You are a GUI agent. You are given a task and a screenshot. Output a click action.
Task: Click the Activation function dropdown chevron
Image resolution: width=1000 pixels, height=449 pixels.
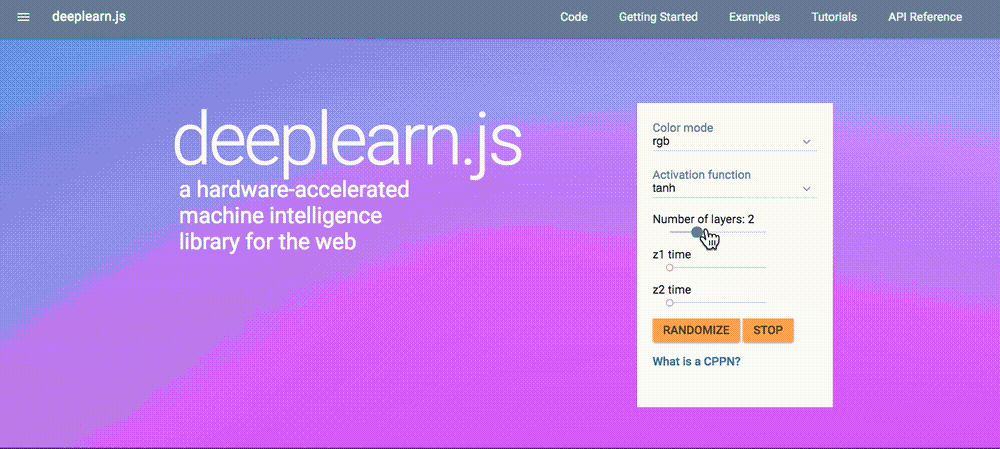807,189
